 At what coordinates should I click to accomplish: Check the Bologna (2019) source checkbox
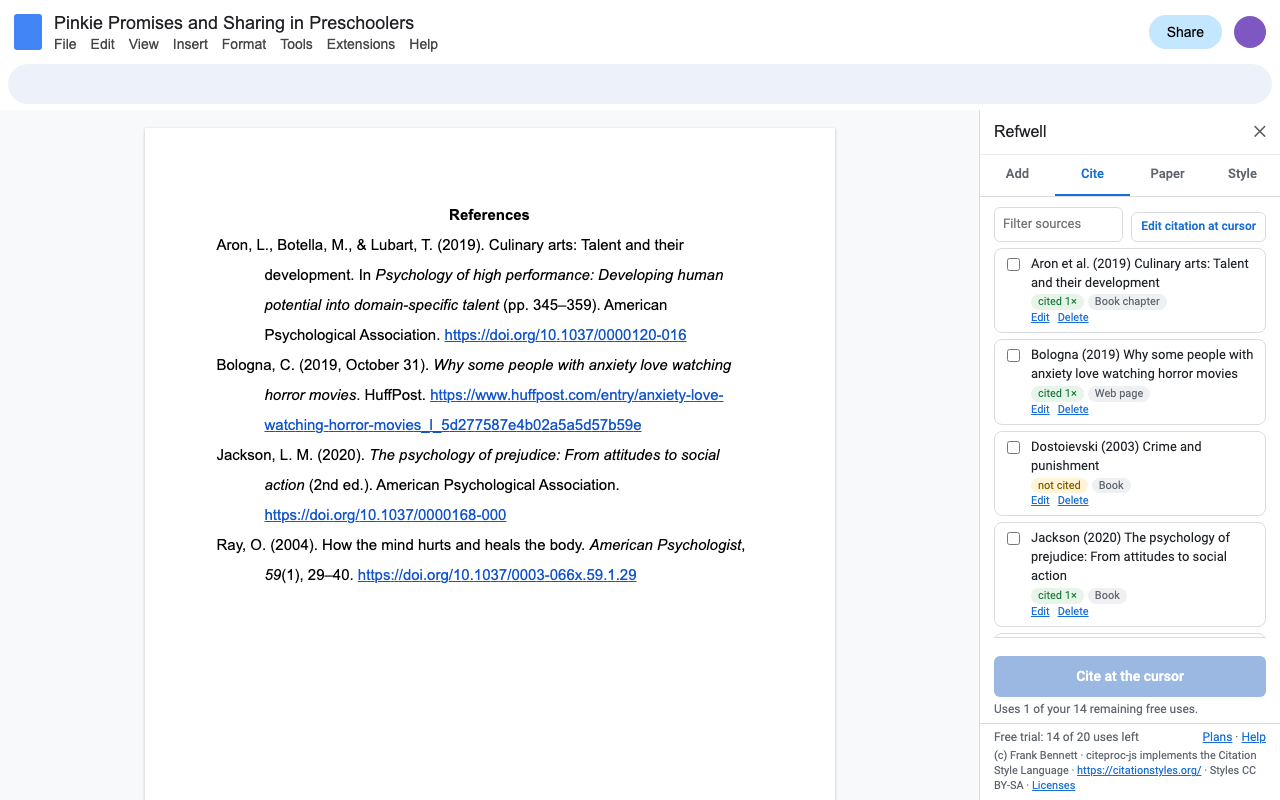point(1013,356)
